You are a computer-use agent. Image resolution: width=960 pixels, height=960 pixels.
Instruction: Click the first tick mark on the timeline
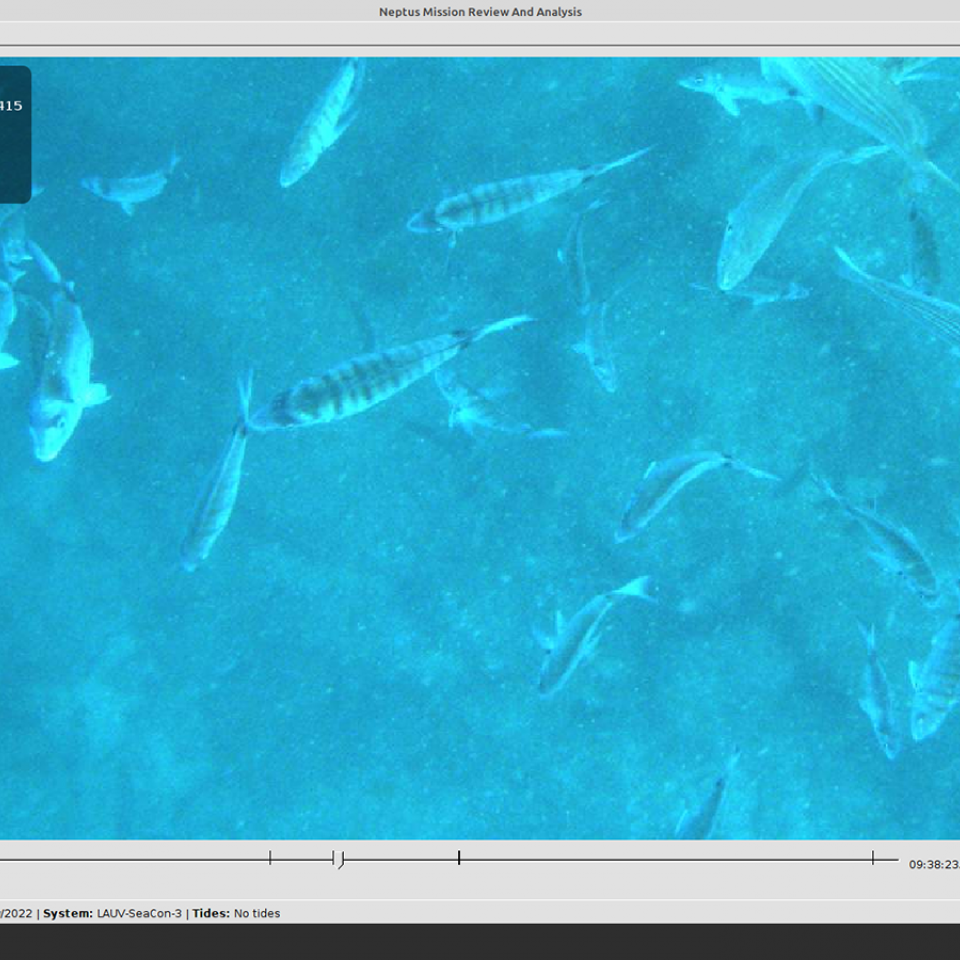point(270,858)
